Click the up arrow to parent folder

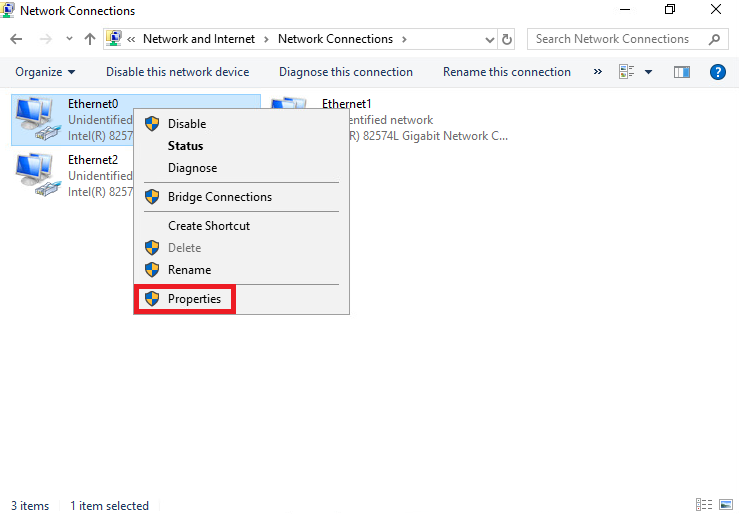(x=90, y=39)
